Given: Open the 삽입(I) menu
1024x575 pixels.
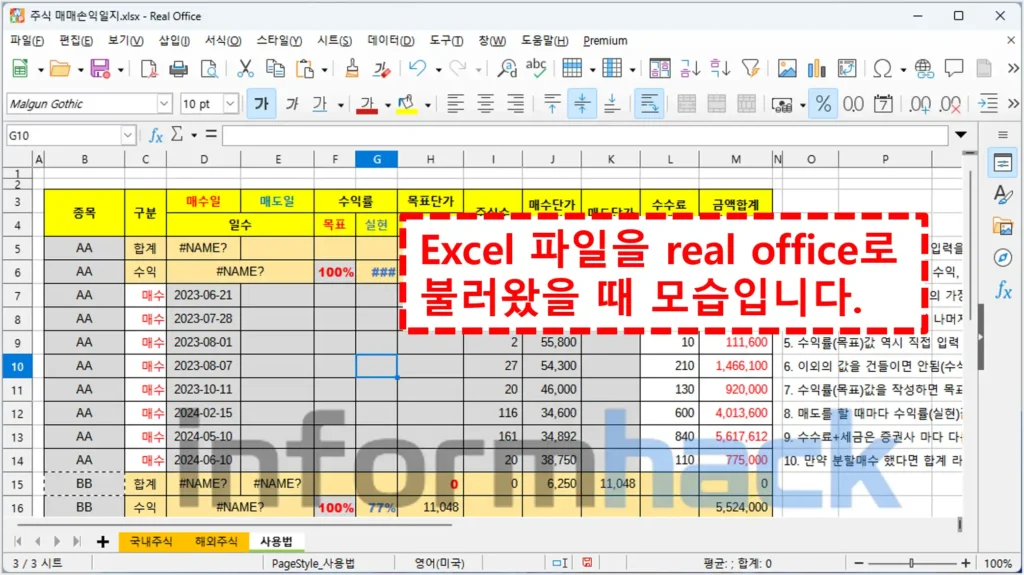Looking at the screenshot, I should coord(174,41).
